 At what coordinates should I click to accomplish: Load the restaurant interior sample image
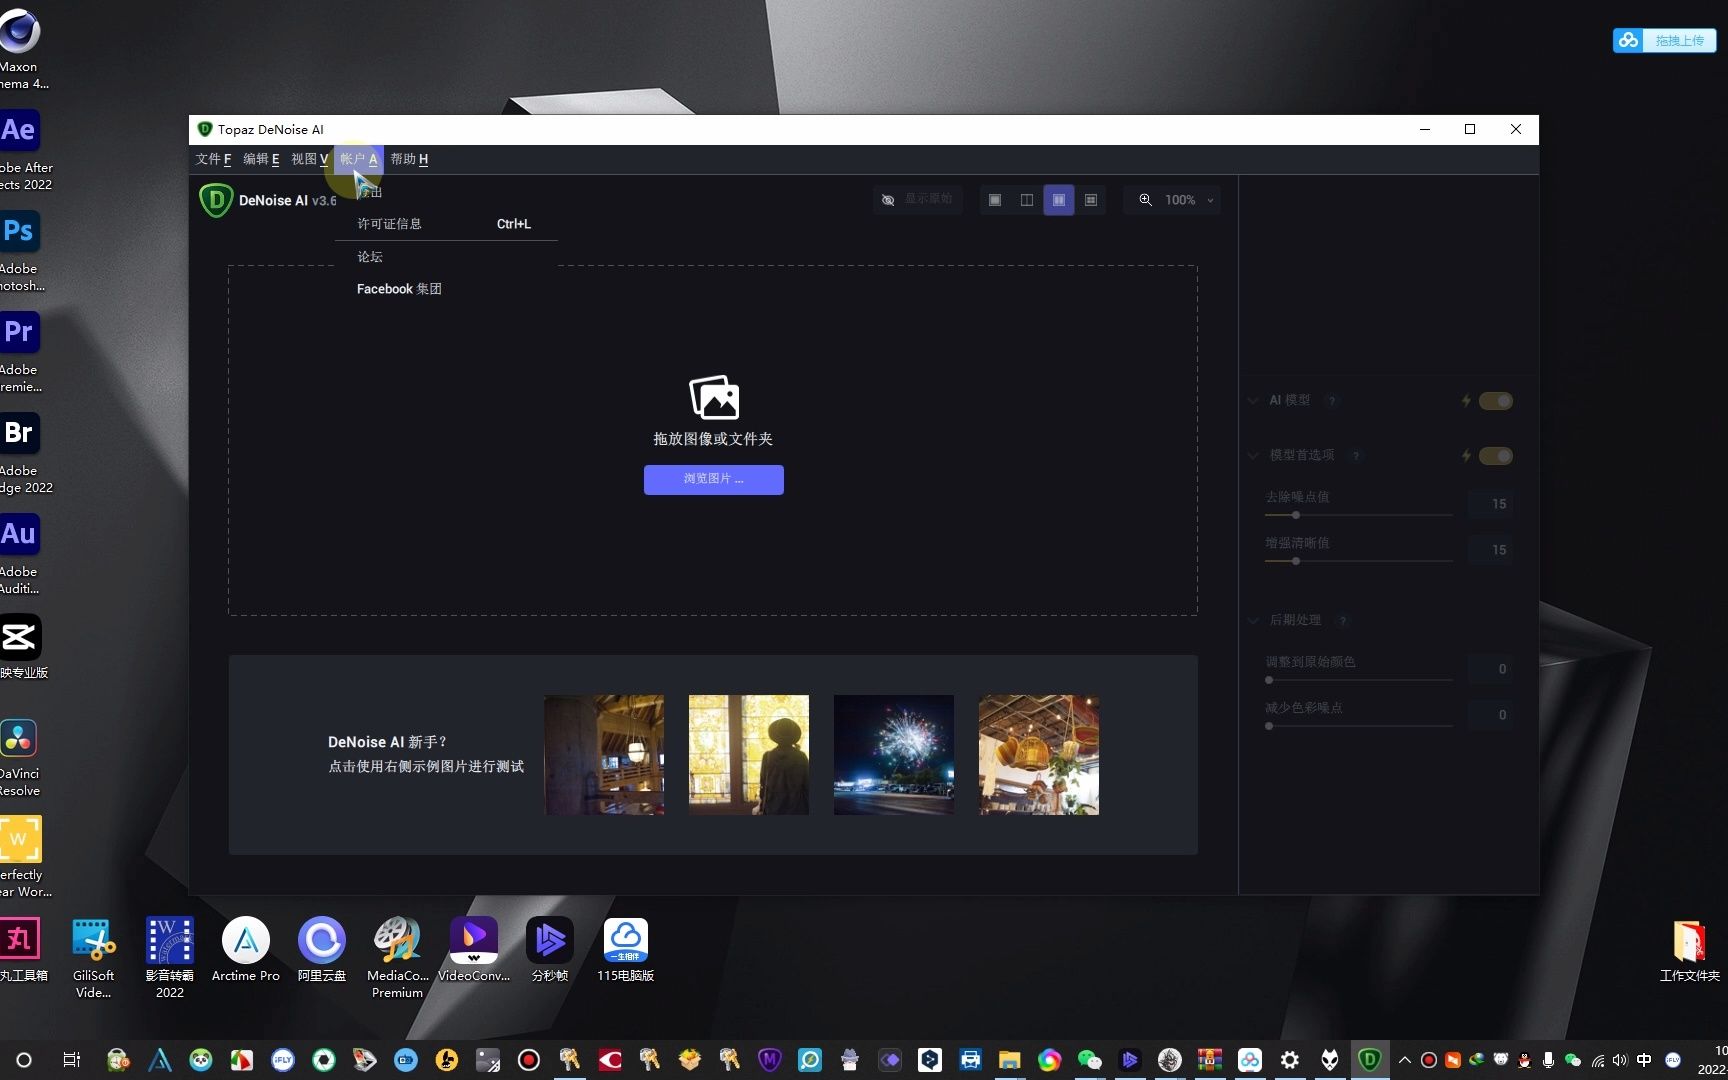coord(604,755)
